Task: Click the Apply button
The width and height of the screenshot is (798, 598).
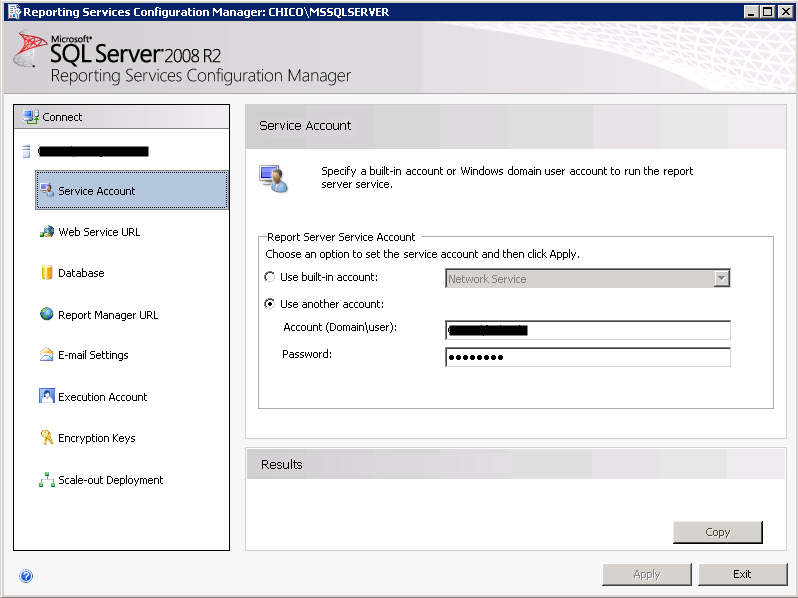Action: (647, 574)
